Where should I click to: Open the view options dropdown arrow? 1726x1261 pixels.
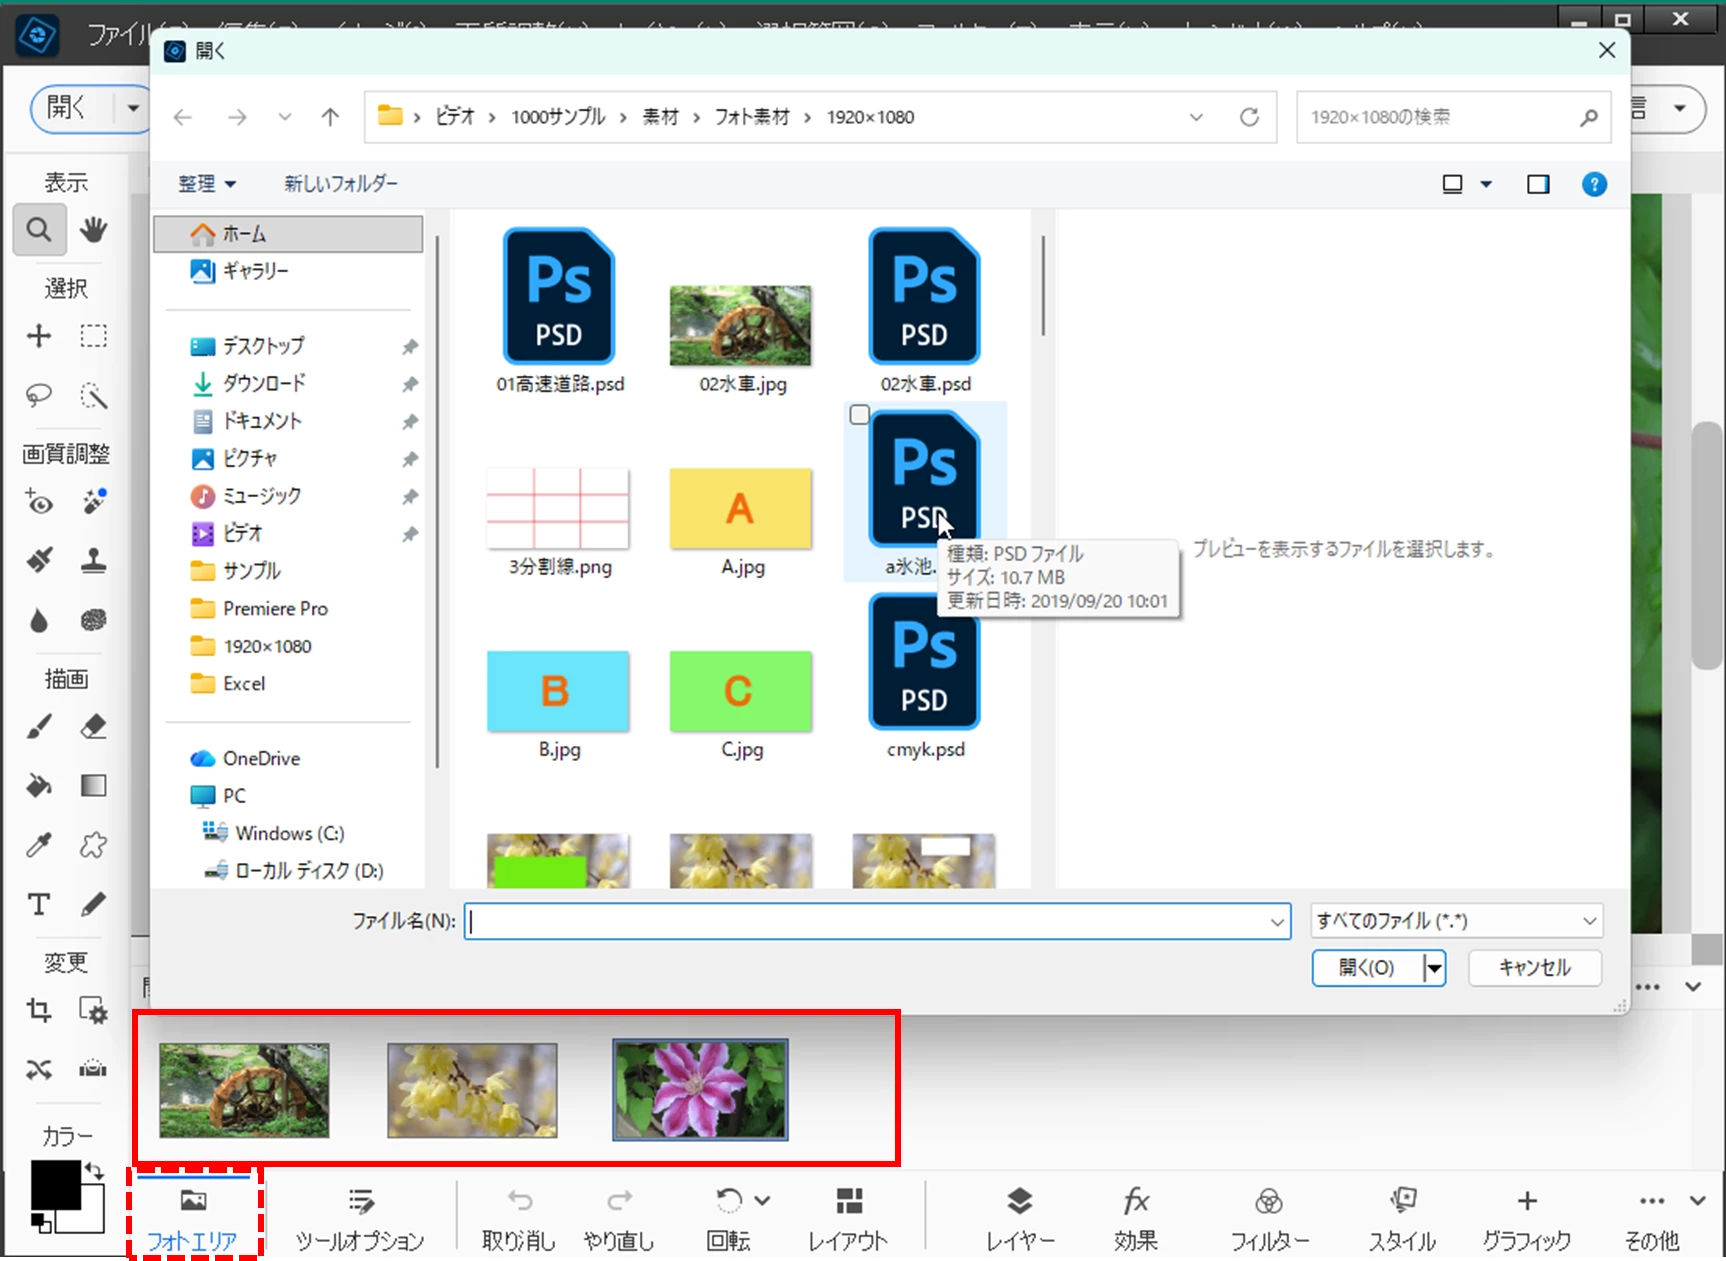coord(1486,184)
